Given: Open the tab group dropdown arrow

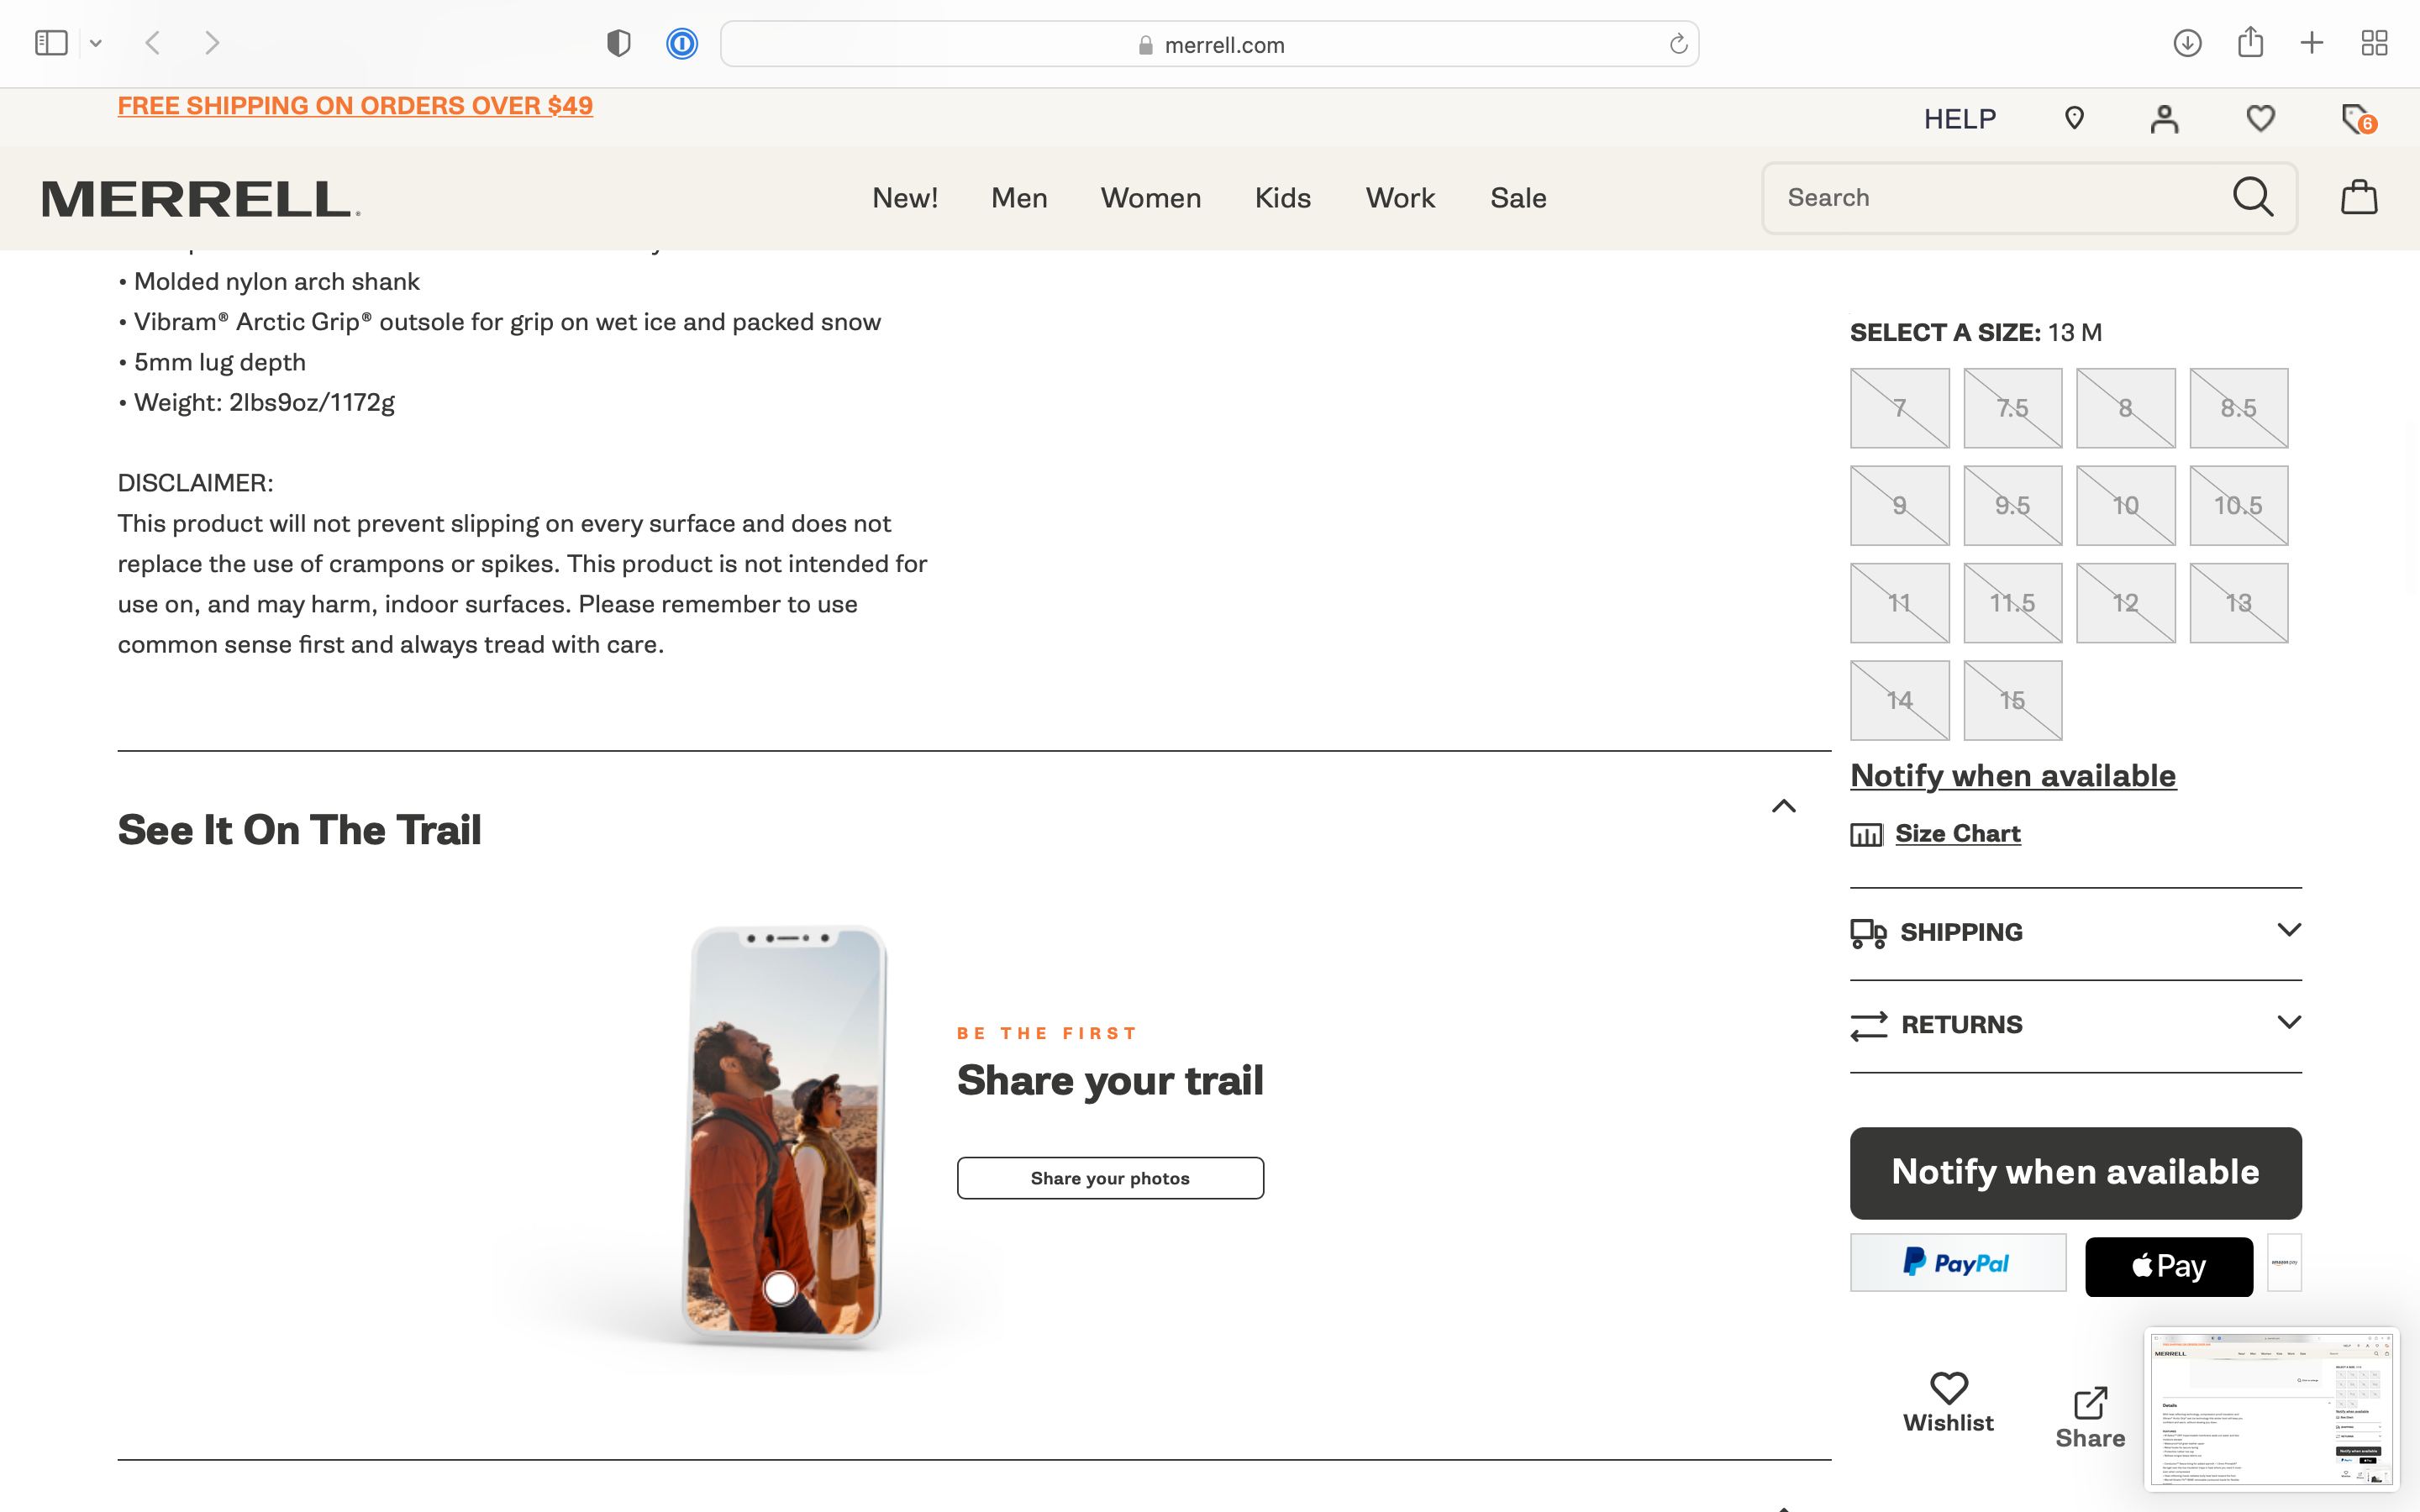Looking at the screenshot, I should pos(96,43).
